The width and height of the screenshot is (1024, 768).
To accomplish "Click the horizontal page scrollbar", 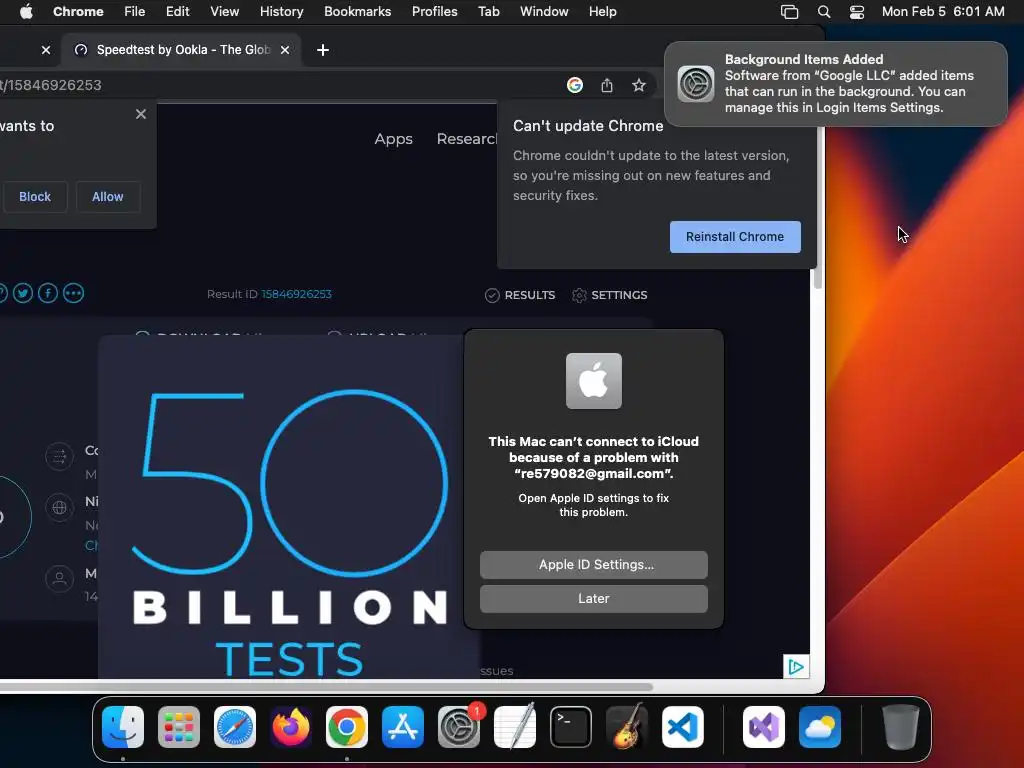I will click(327, 686).
